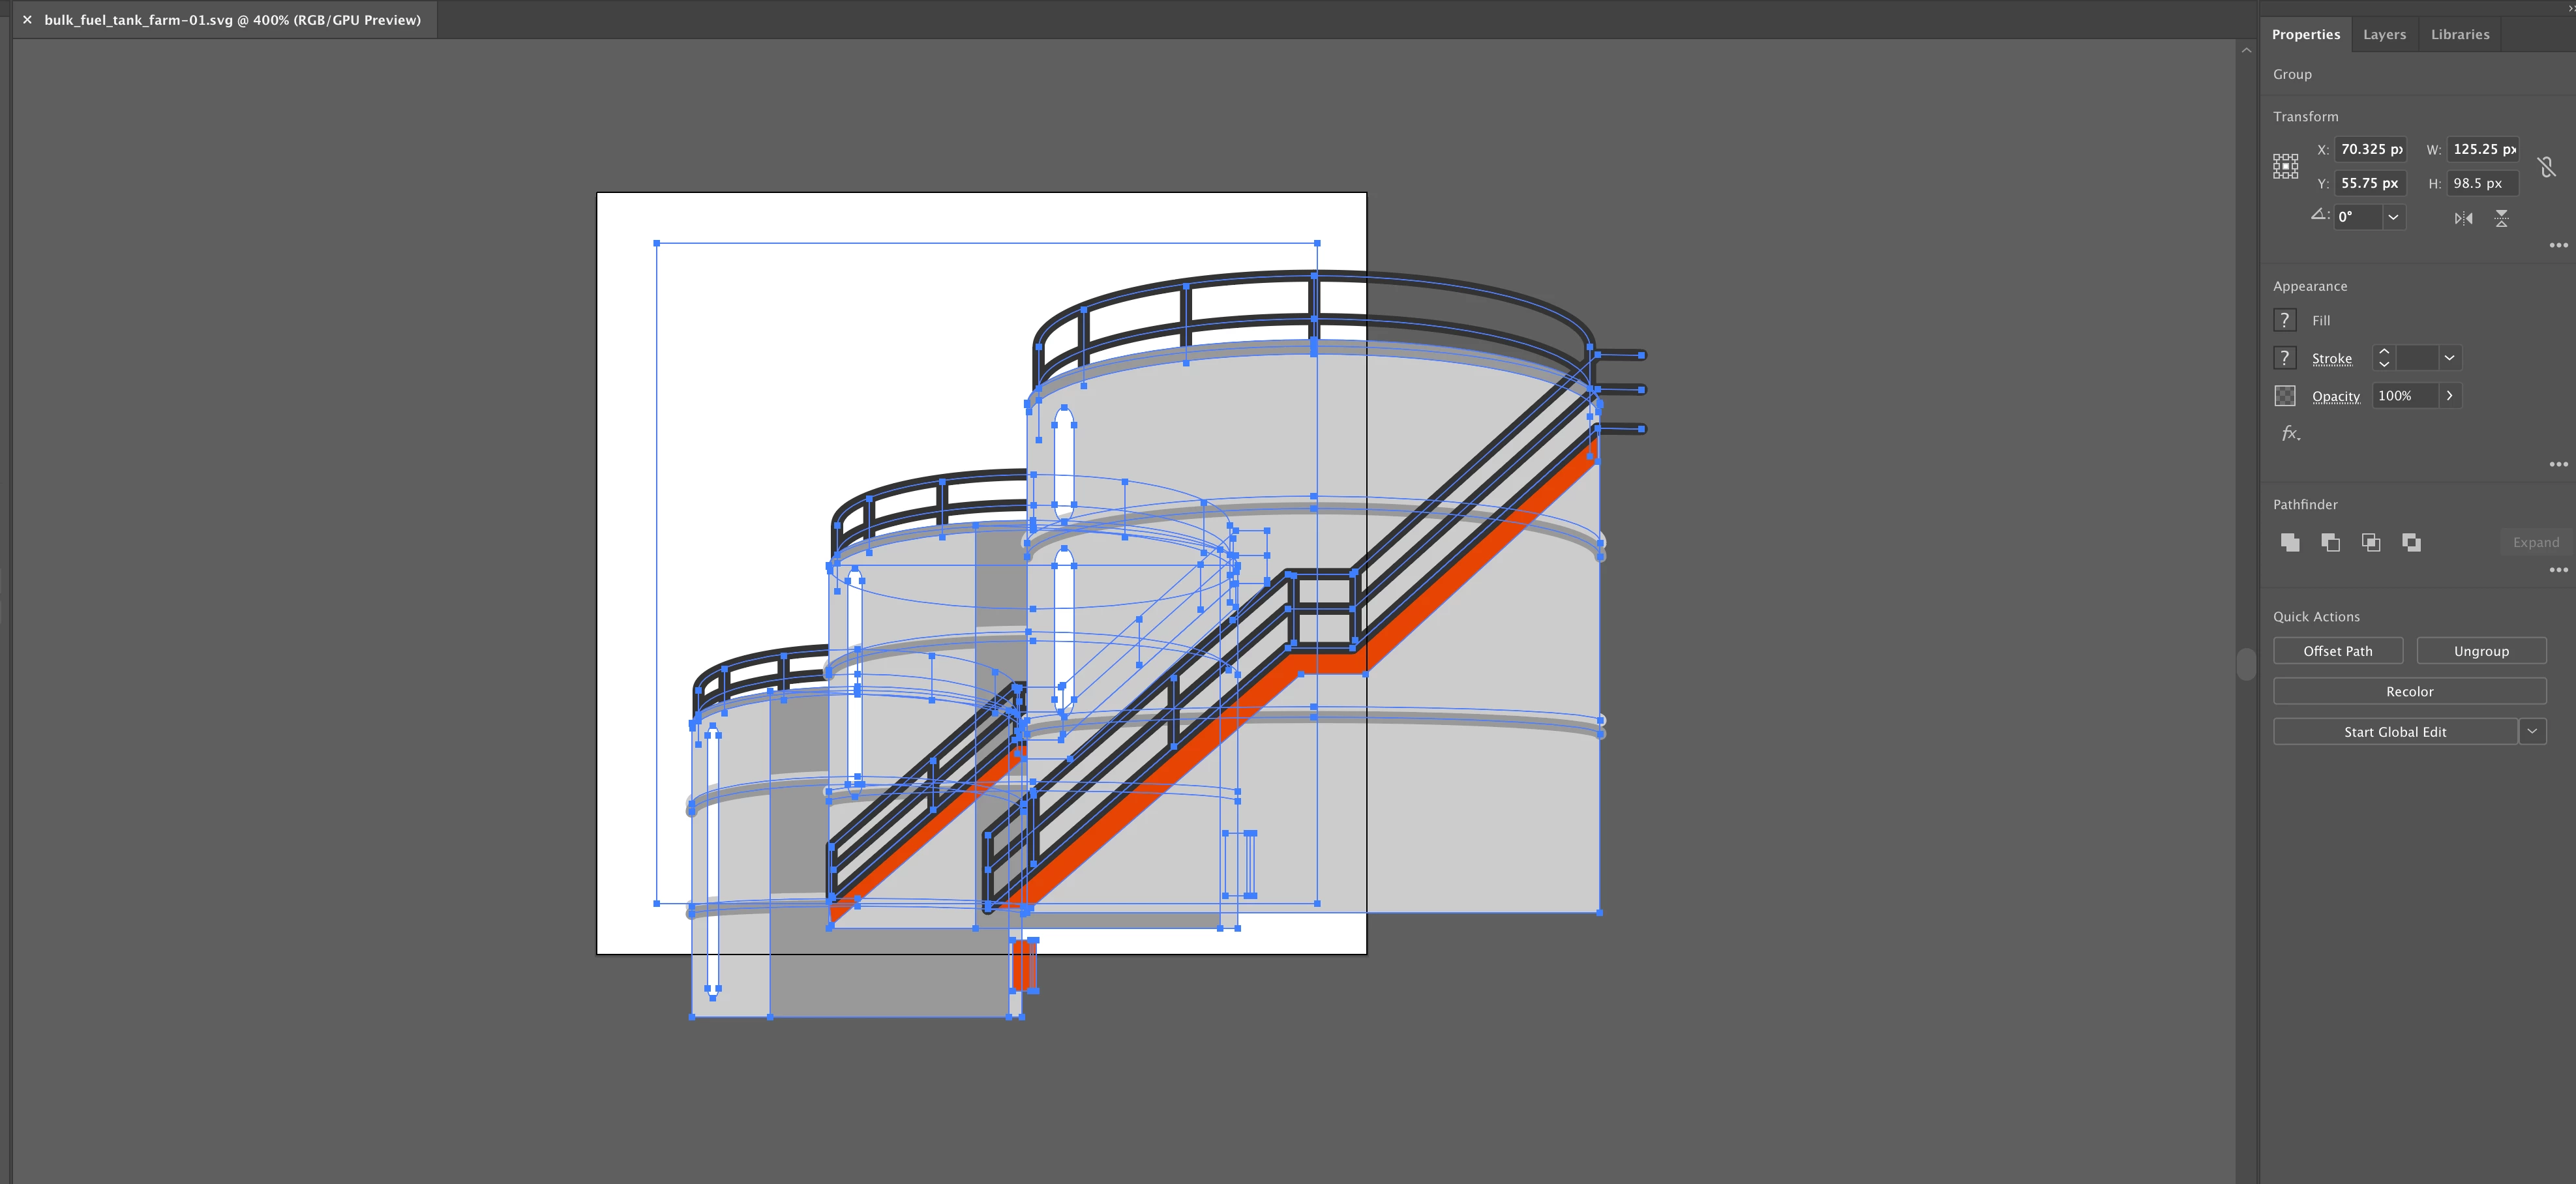Viewport: 2576px width, 1184px height.
Task: Apply Pathfinder Exclude mode
Action: [x=2411, y=542]
